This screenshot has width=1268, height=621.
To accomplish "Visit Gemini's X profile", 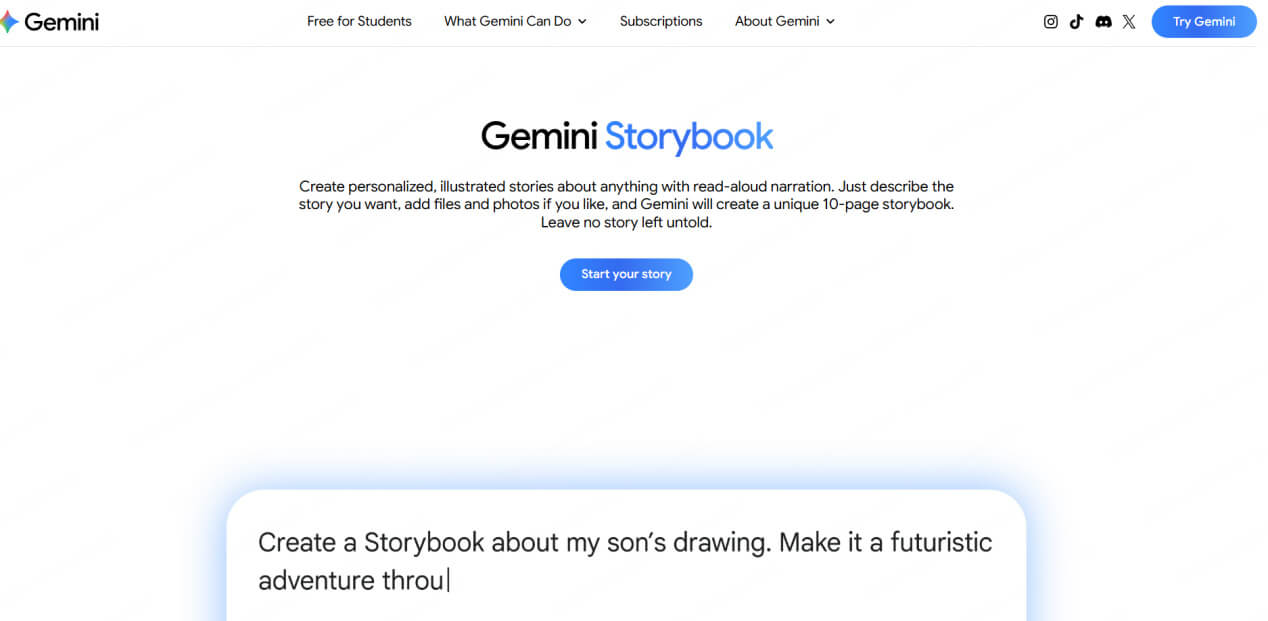I will (1128, 21).
